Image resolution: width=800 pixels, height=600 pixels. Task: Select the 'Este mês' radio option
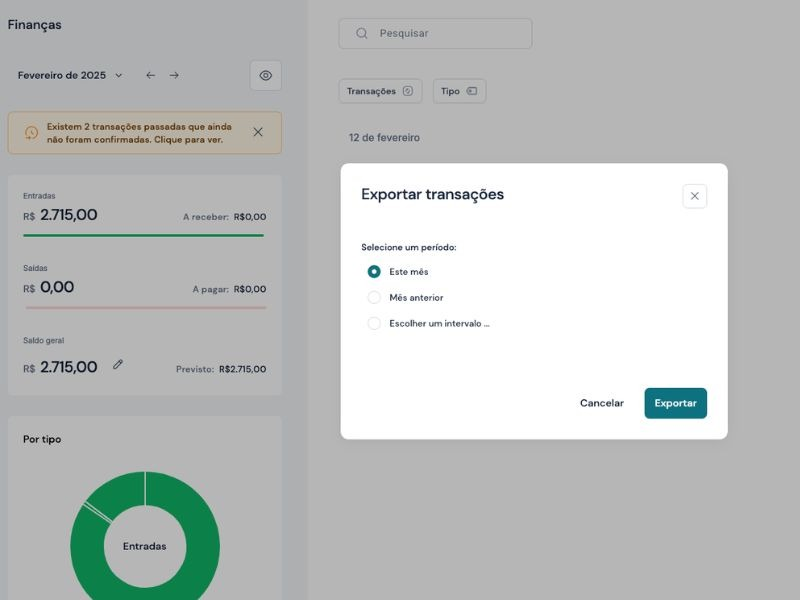[x=374, y=271]
